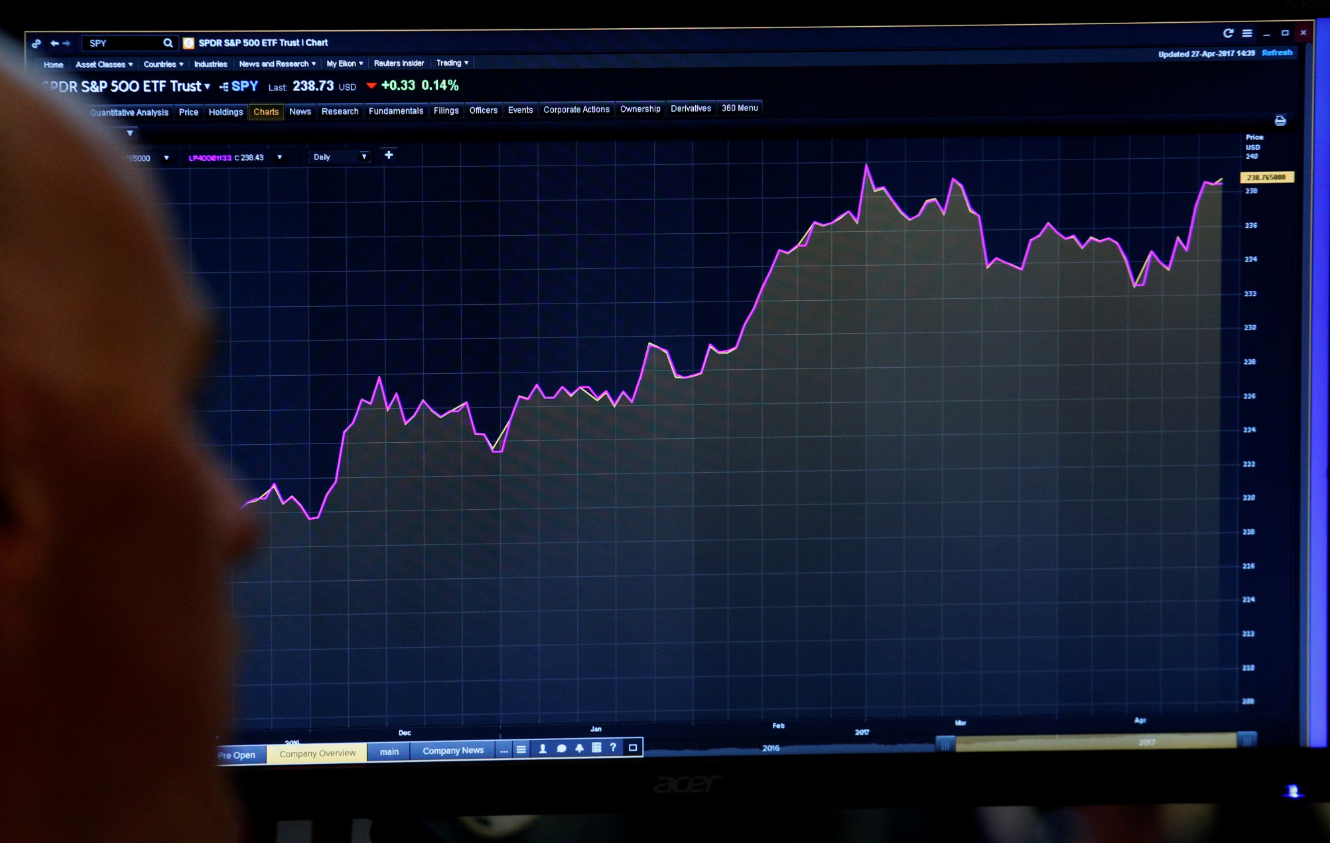Click the plus icon to add a chart series
The width and height of the screenshot is (1330, 843).
pos(389,156)
